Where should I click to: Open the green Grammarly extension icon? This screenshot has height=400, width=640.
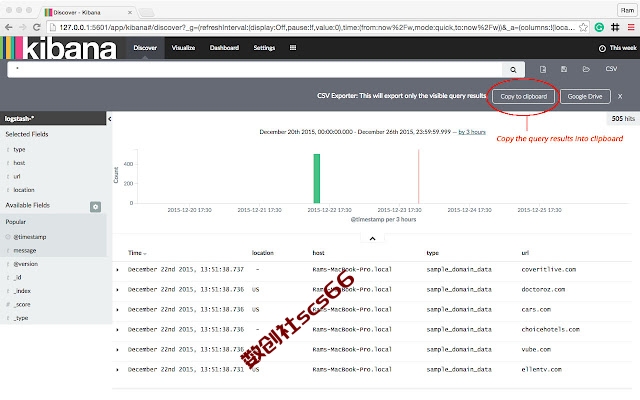[x=599, y=27]
